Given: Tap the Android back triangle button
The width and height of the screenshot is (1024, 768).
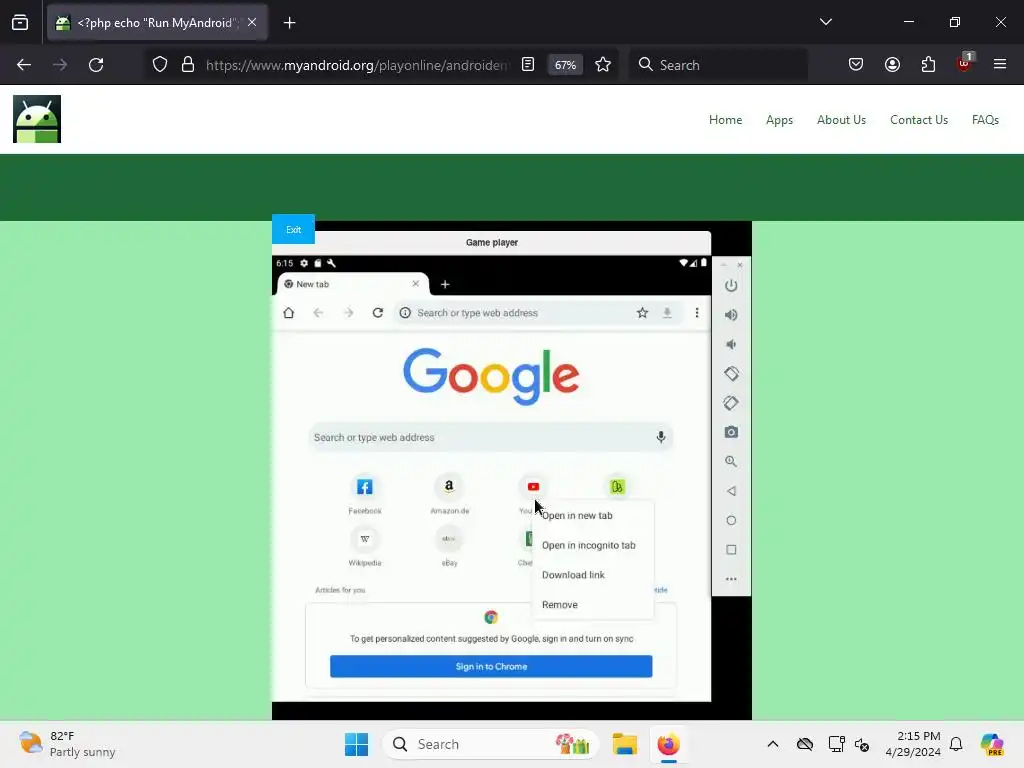Looking at the screenshot, I should [x=731, y=491].
